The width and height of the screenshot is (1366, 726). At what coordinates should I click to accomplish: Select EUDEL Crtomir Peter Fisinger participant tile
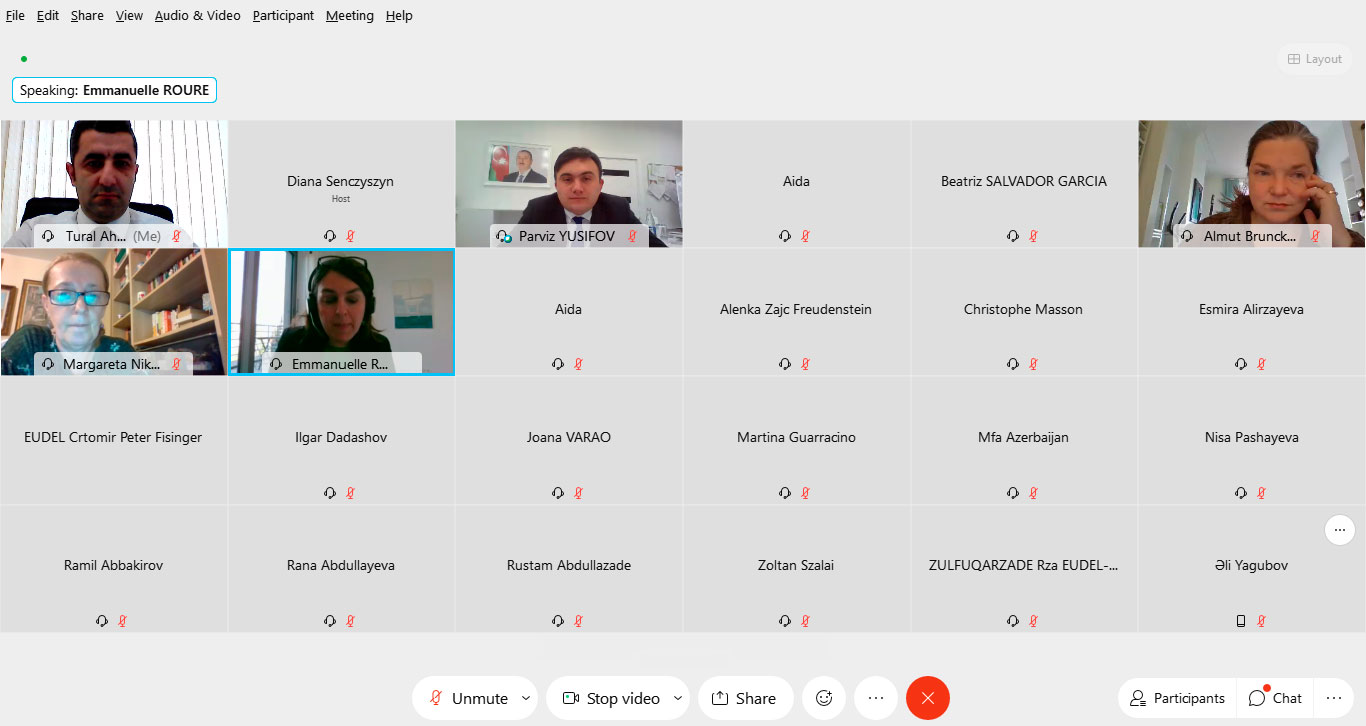point(114,440)
